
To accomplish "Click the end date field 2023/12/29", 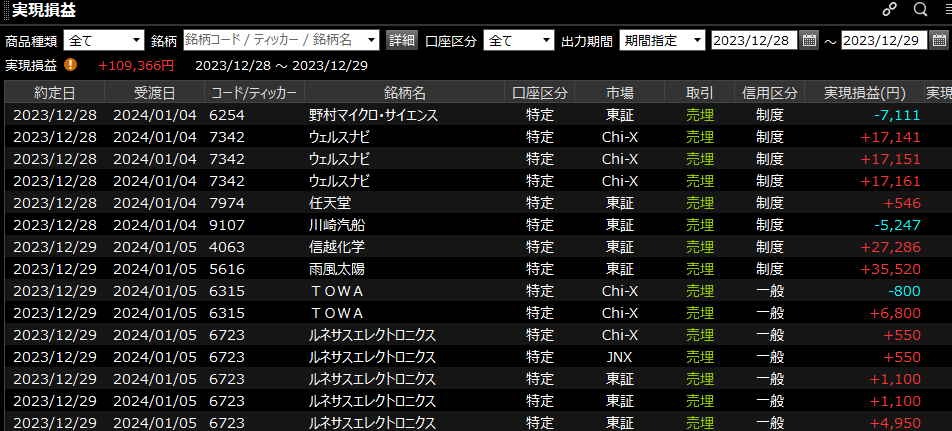I will [884, 41].
